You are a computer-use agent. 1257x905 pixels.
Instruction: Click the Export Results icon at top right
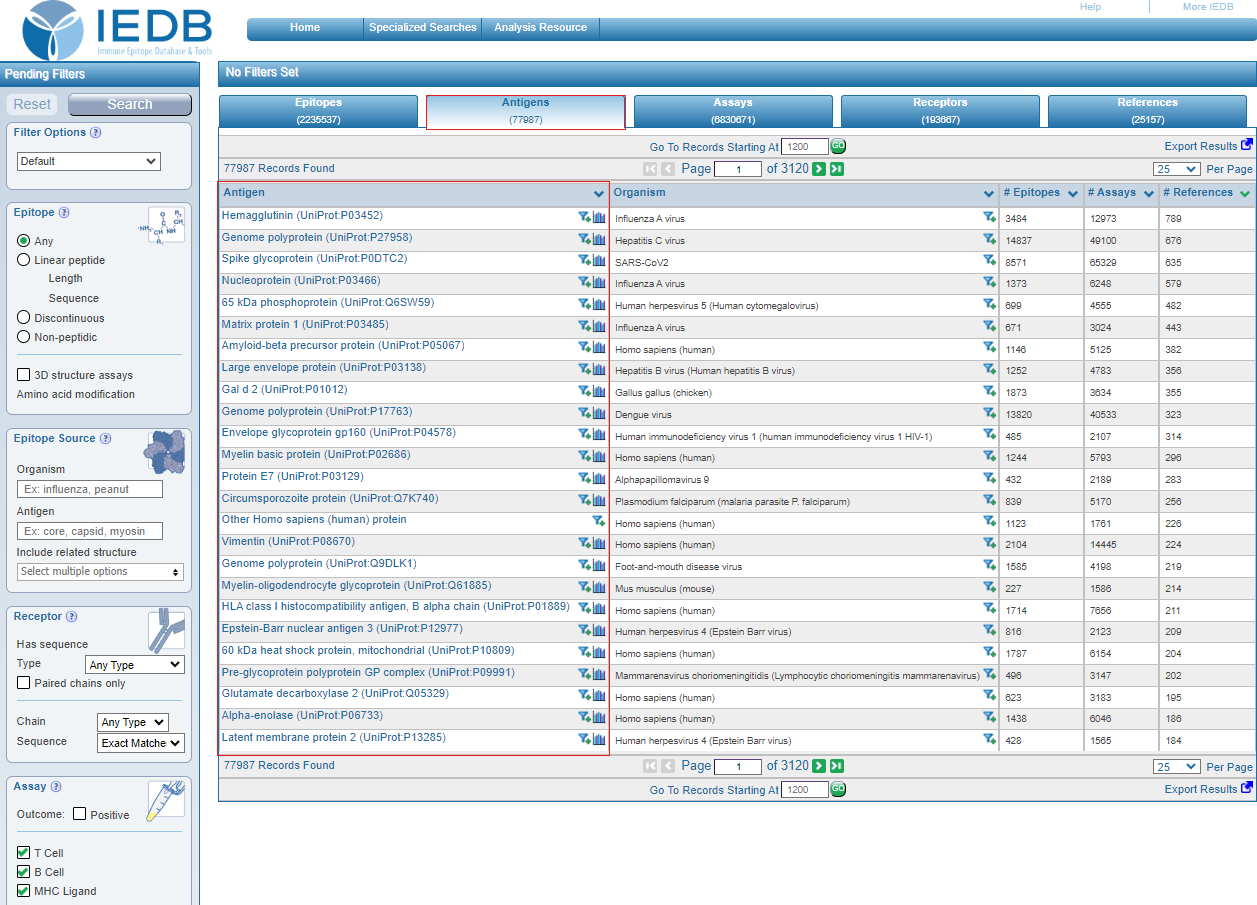coord(1246,145)
